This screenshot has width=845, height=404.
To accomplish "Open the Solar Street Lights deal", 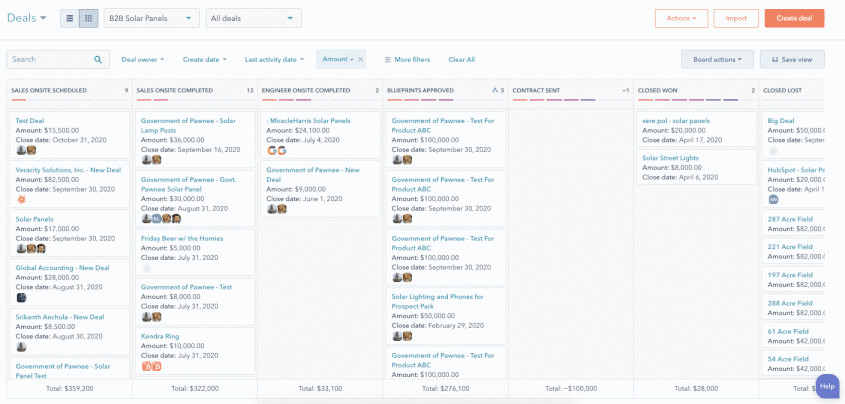I will pyautogui.click(x=670, y=158).
